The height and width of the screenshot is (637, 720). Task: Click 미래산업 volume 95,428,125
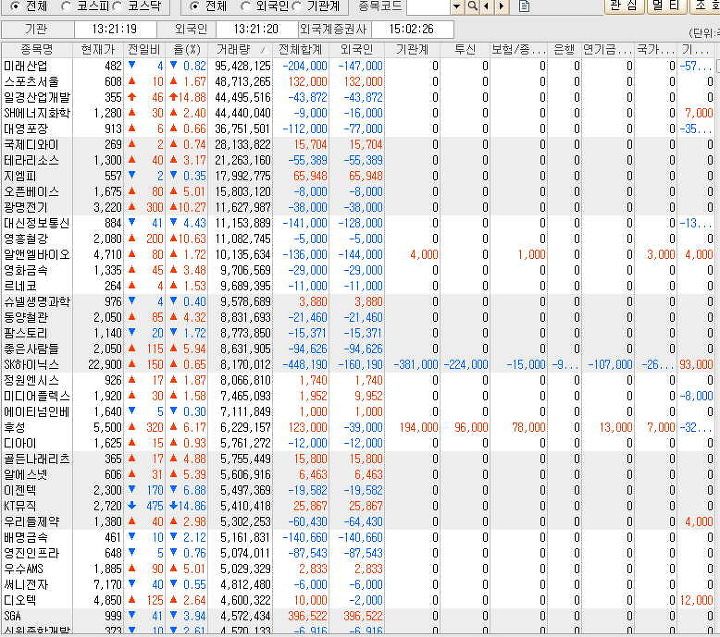(x=242, y=66)
